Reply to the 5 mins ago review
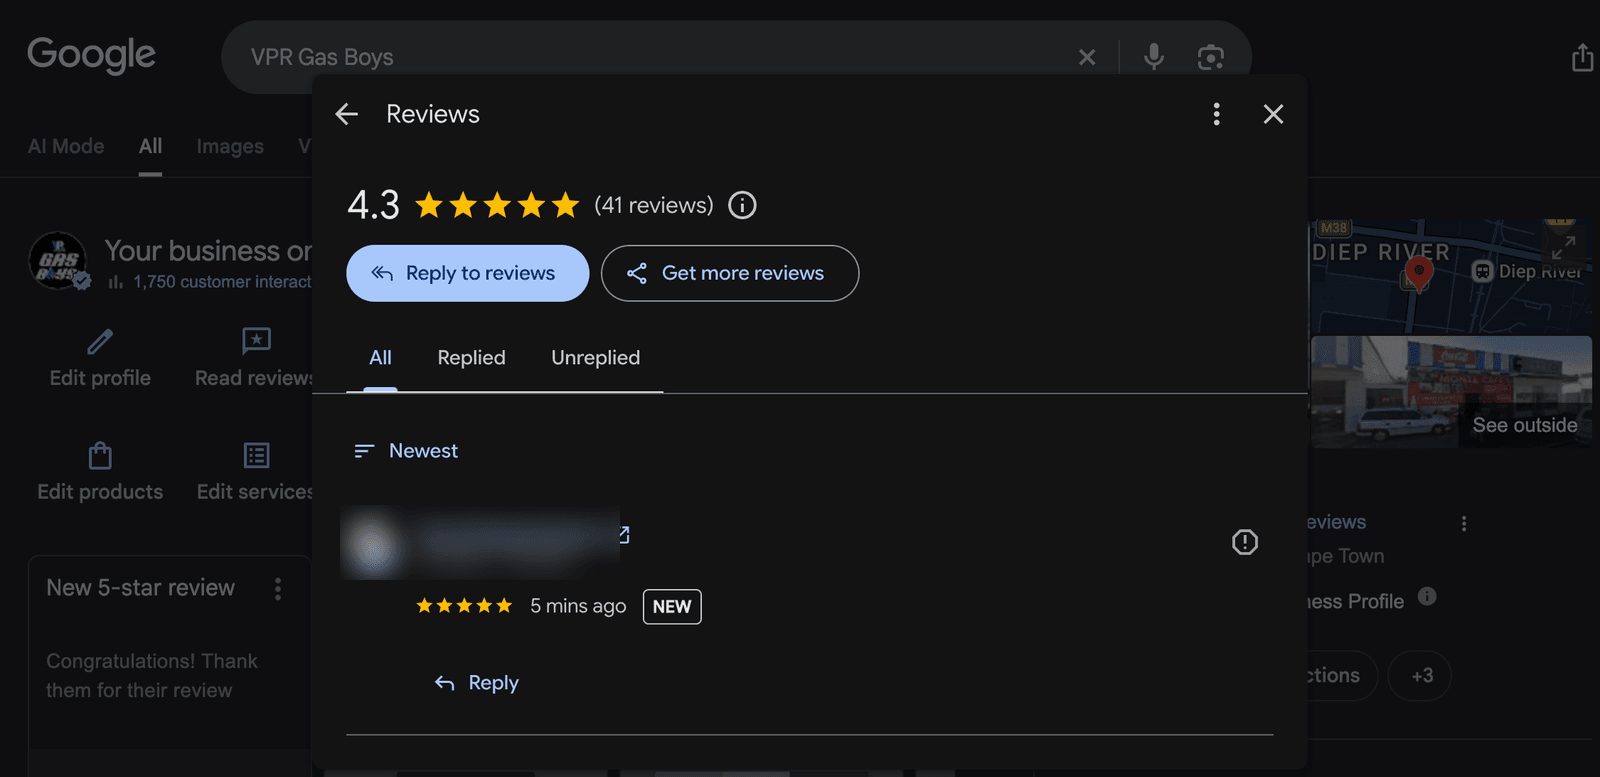 pos(477,683)
